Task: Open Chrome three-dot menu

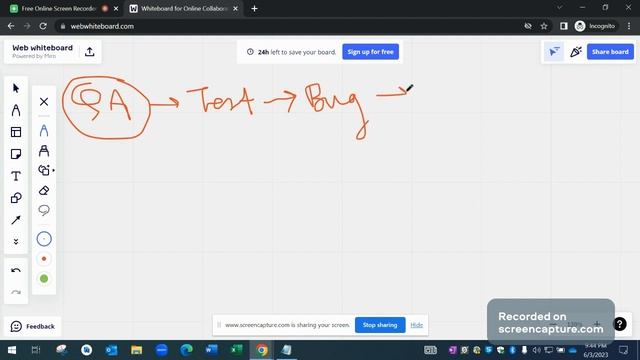Action: point(629,26)
